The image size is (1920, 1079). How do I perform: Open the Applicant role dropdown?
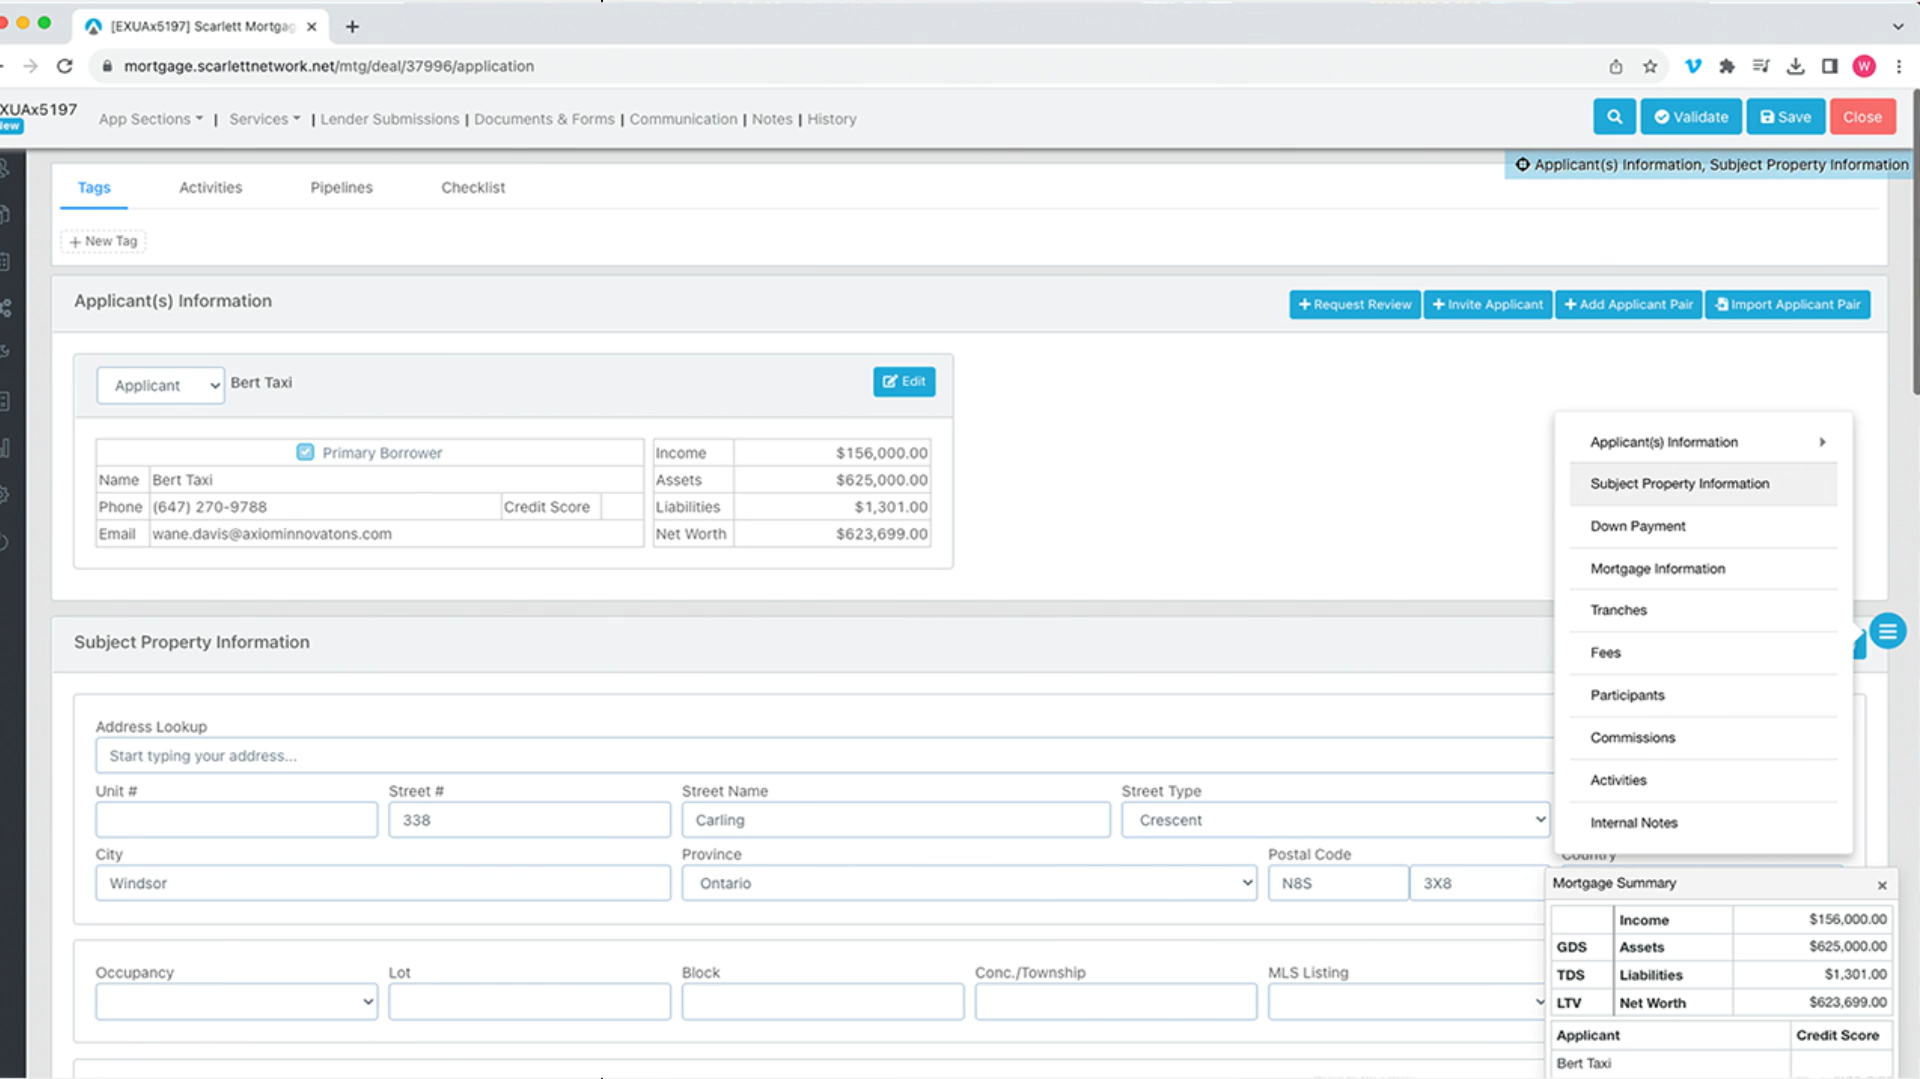coord(160,386)
